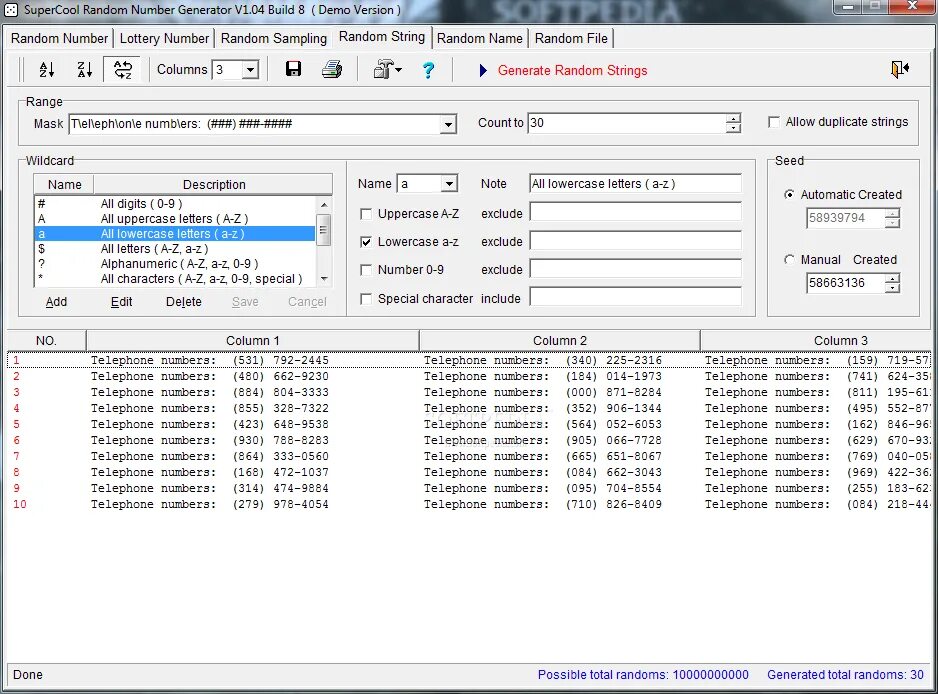Switch to the Random Number tab
The image size is (938, 694).
coord(59,38)
